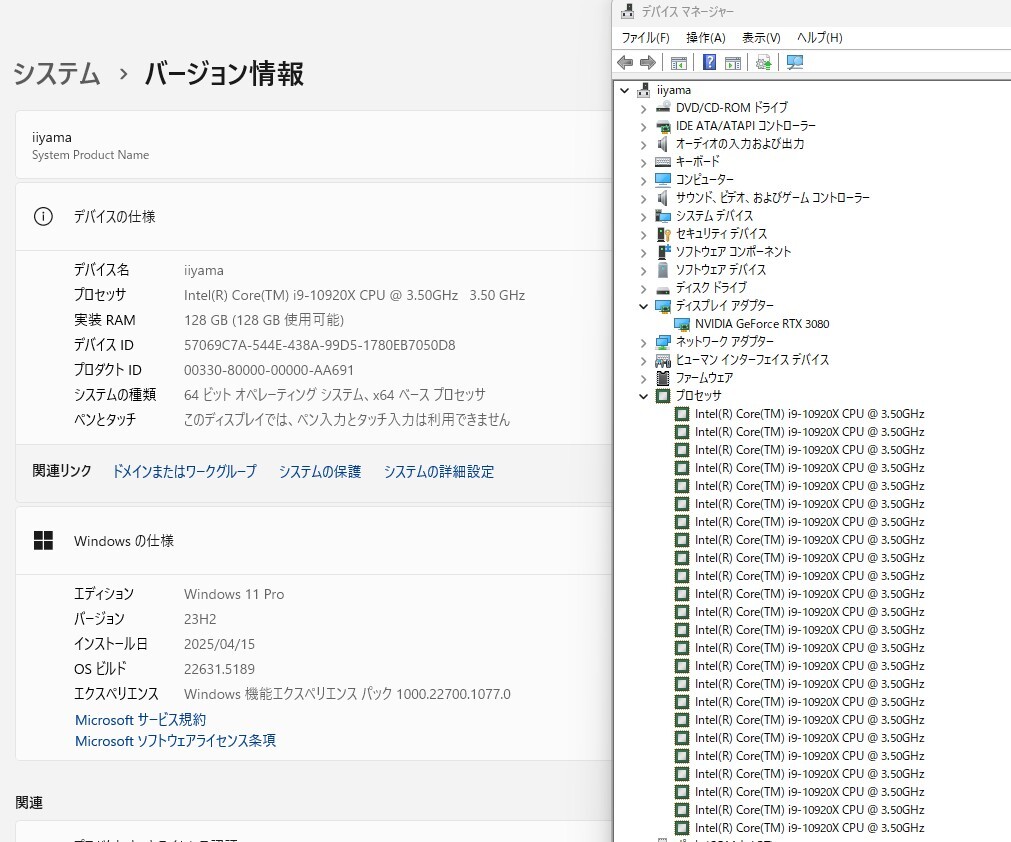Collapse the Windows の仕様 section header
Image resolution: width=1011 pixels, height=842 pixels.
coord(313,540)
